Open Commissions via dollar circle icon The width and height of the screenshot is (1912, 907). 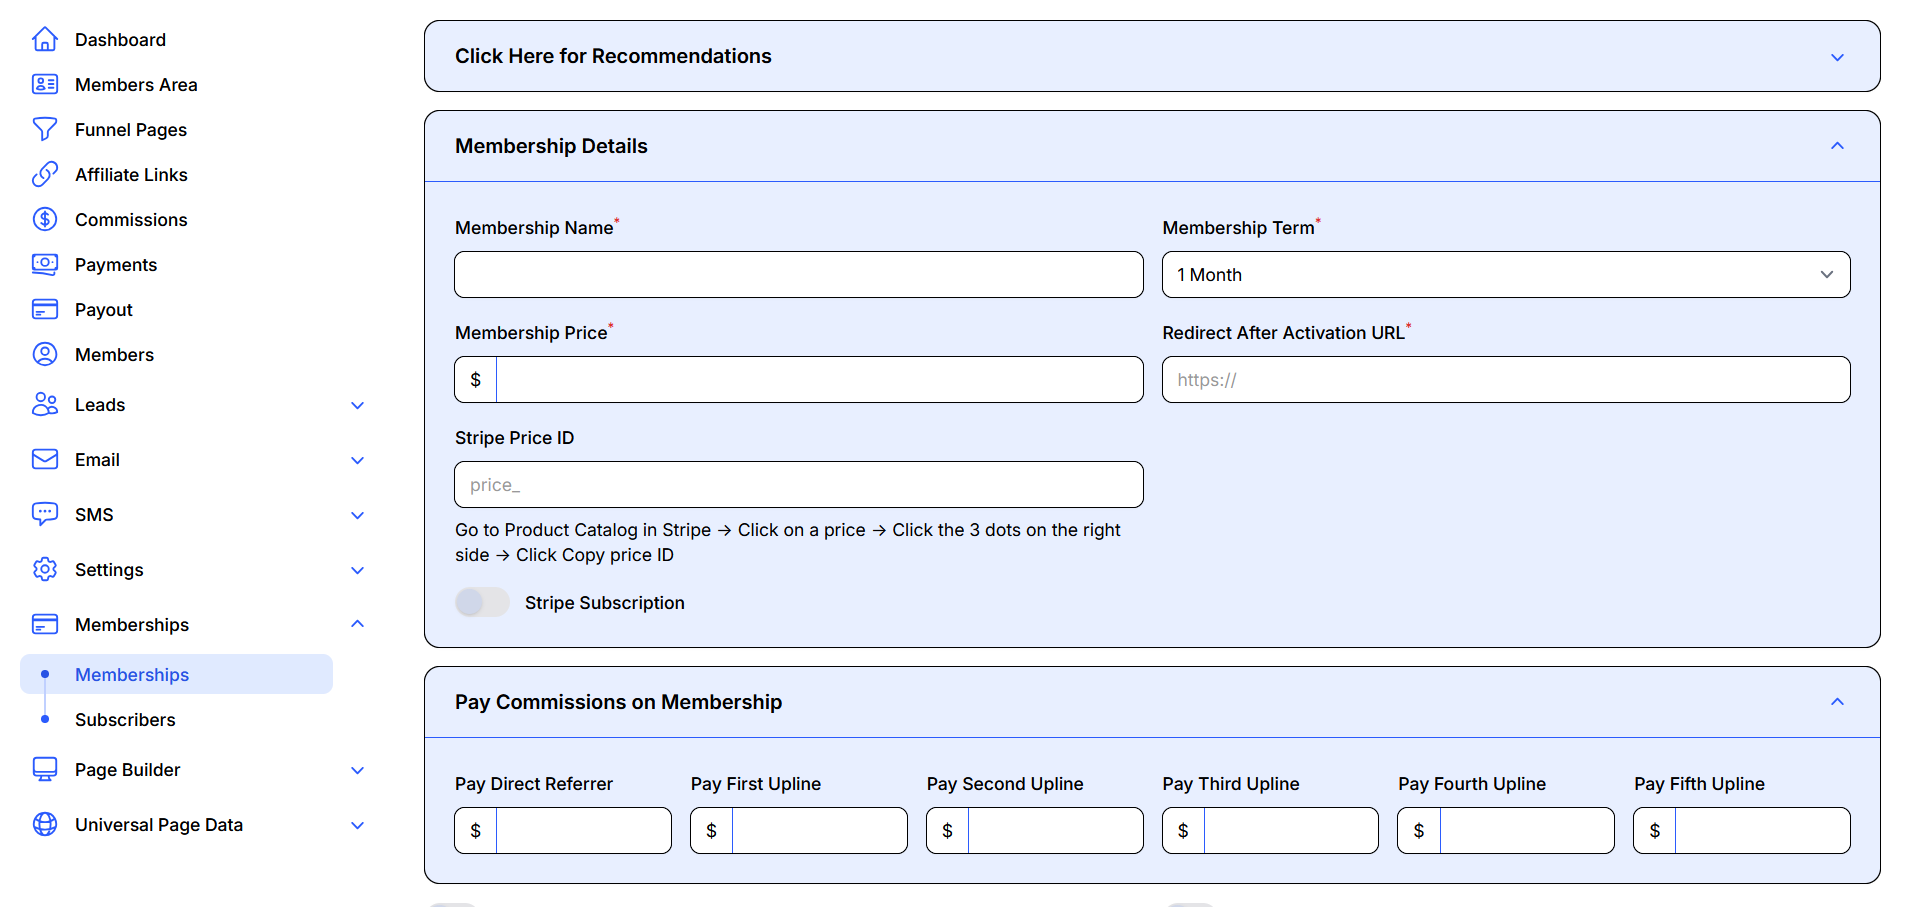click(x=45, y=220)
